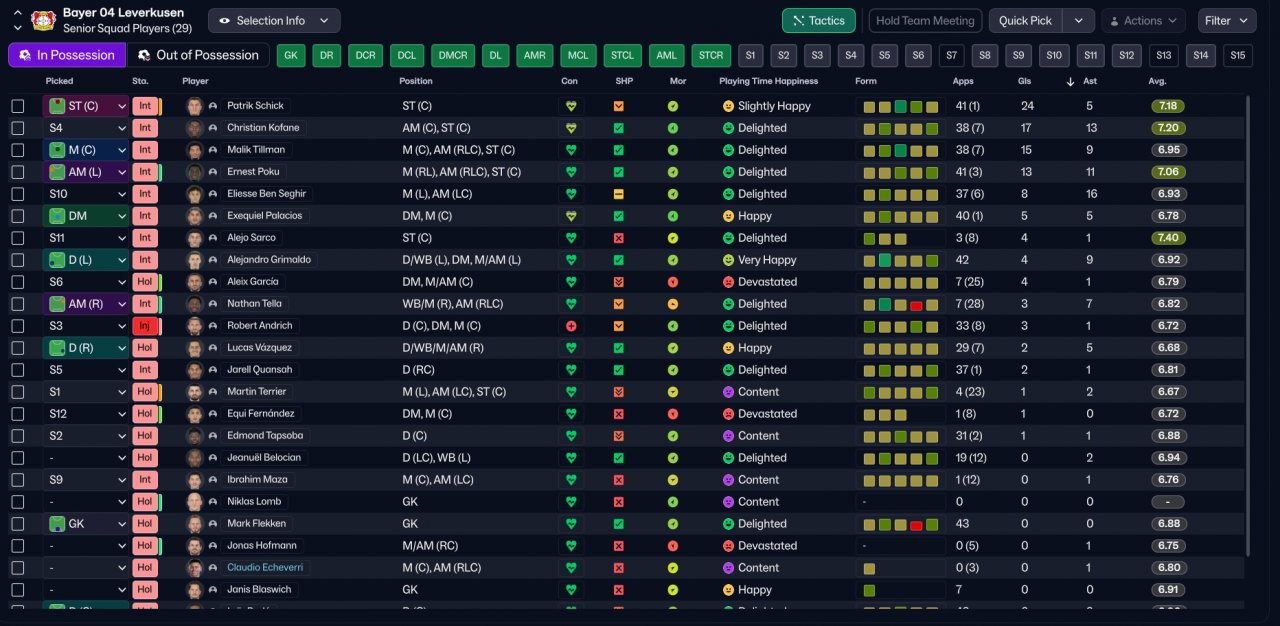Viewport: 1280px width, 626px height.
Task: Click Patrik Schick's Int status badge
Action: coord(144,106)
